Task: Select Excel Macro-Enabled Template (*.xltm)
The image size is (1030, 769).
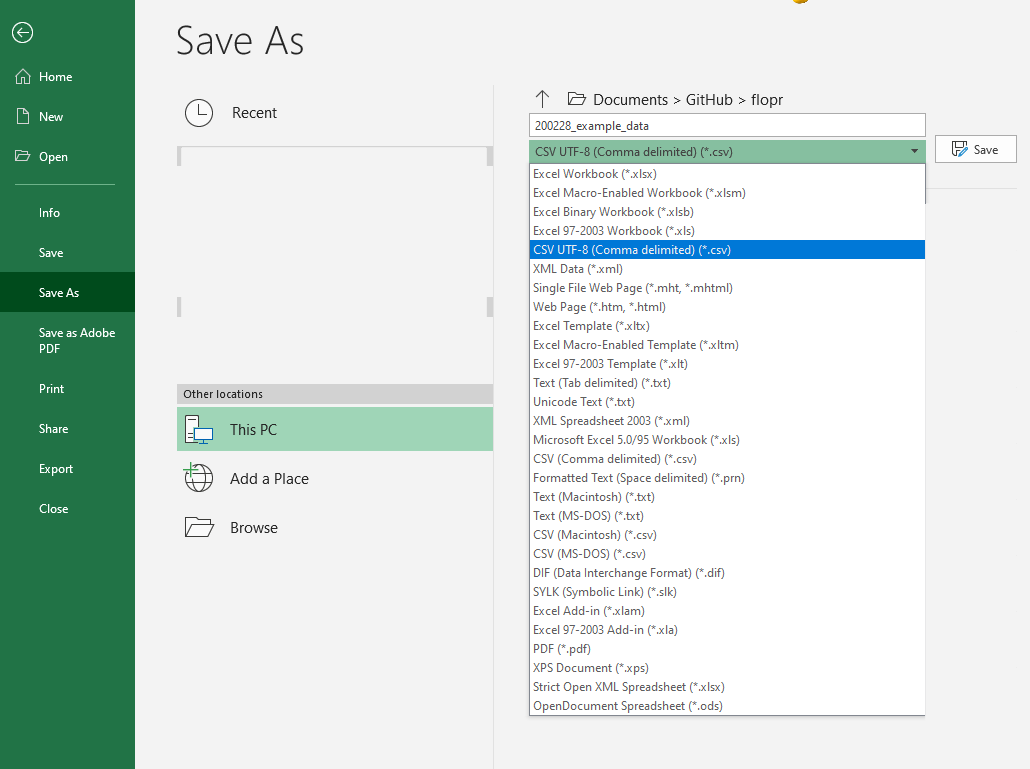Action: coord(727,345)
